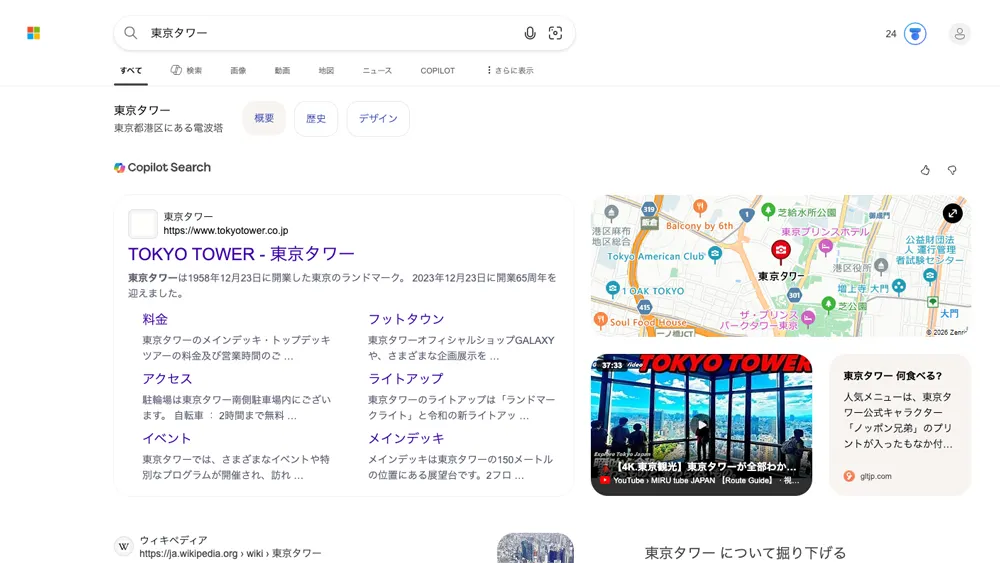
Task: Open the Wikipedia ja.wikipedia.org result URL
Action: point(230,553)
